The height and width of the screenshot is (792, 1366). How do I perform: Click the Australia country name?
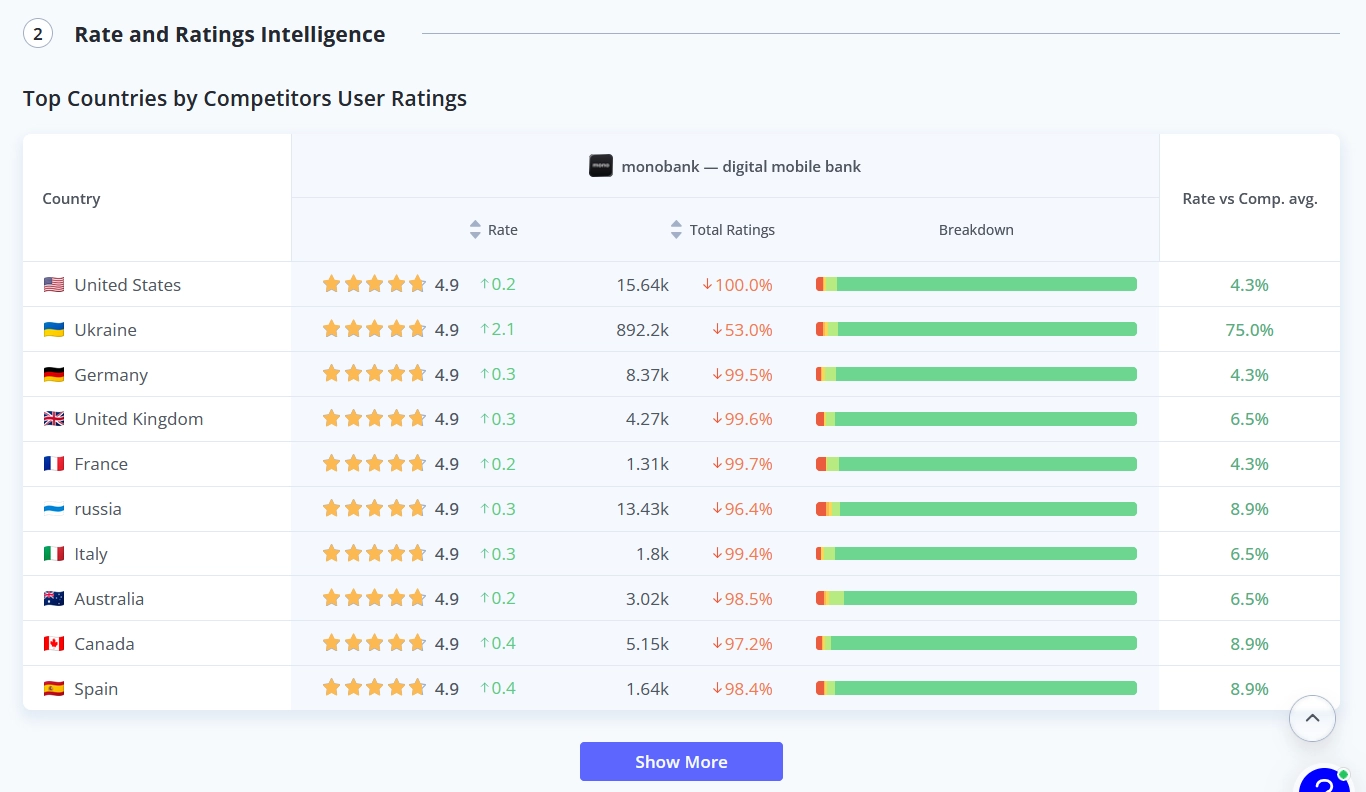109,599
